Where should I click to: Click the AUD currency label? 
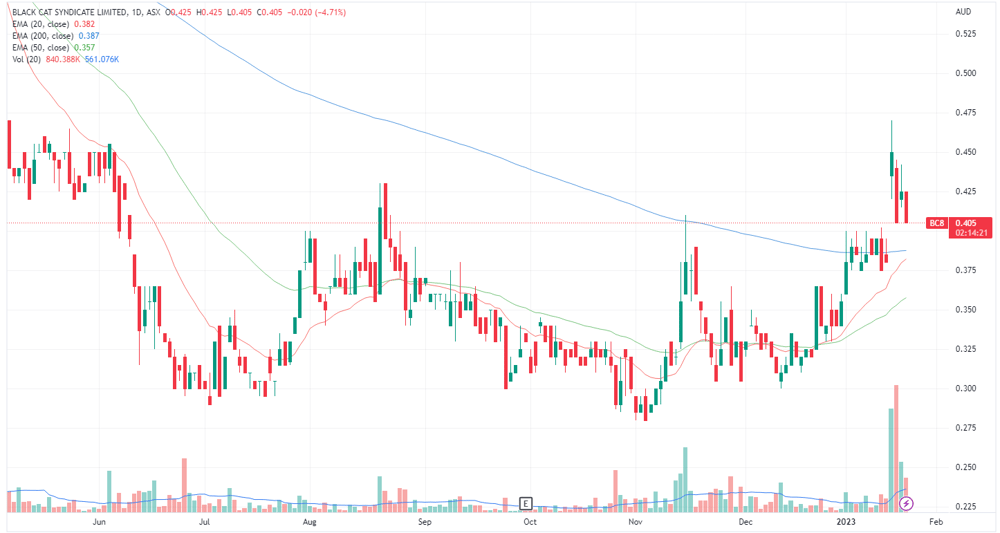coord(963,12)
